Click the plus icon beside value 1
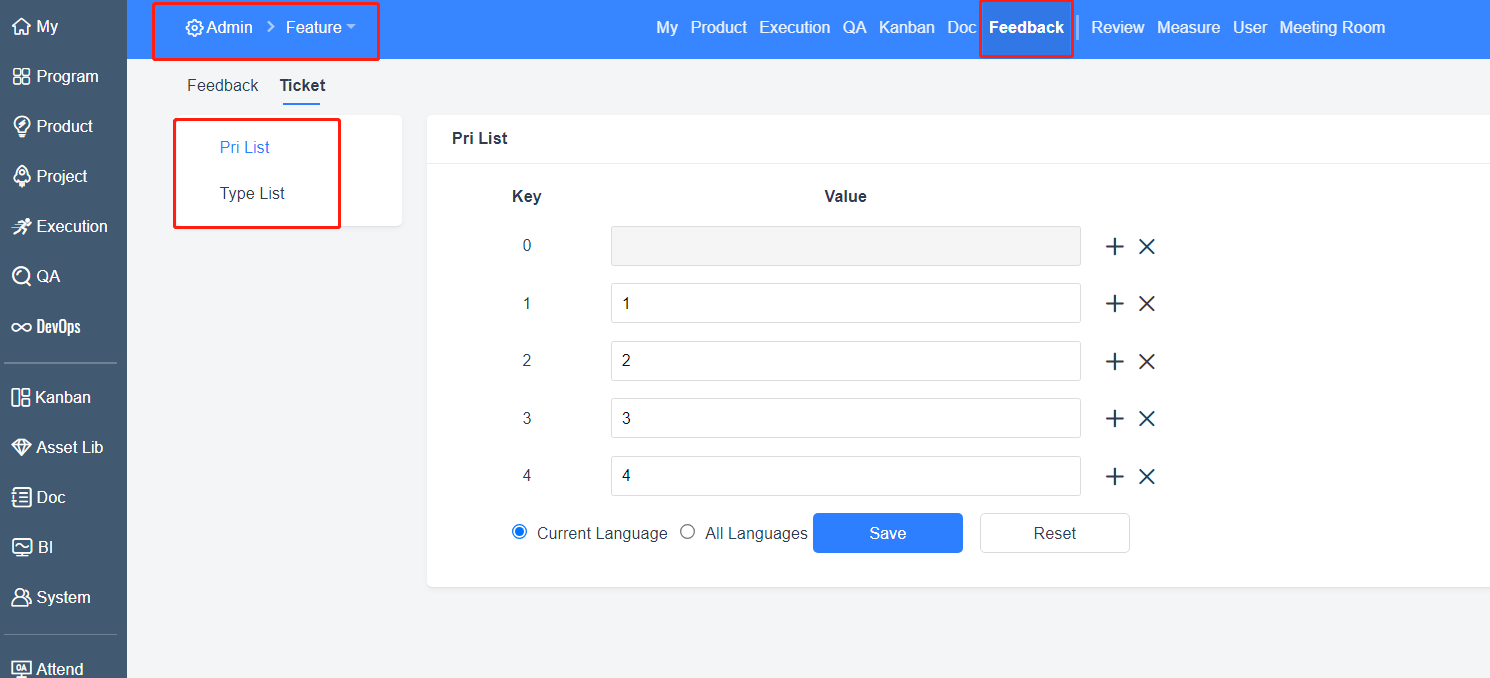Viewport: 1490px width, 678px height. (x=1115, y=304)
